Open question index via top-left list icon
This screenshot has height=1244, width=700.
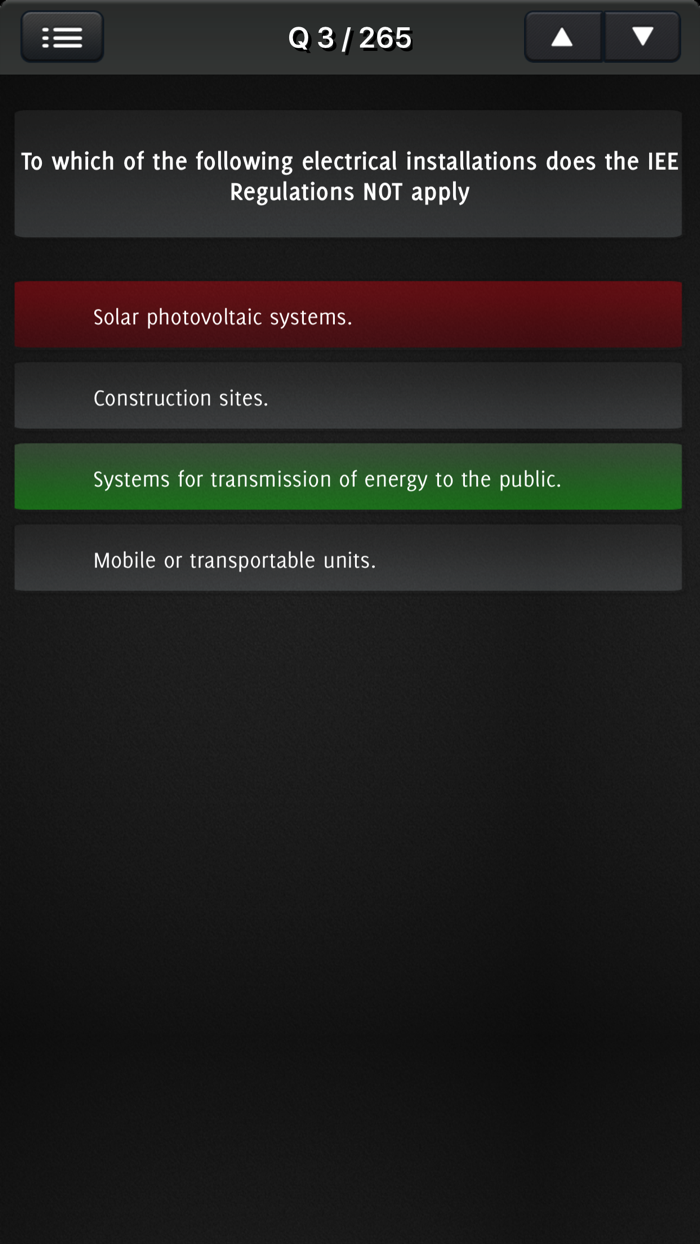[x=62, y=37]
